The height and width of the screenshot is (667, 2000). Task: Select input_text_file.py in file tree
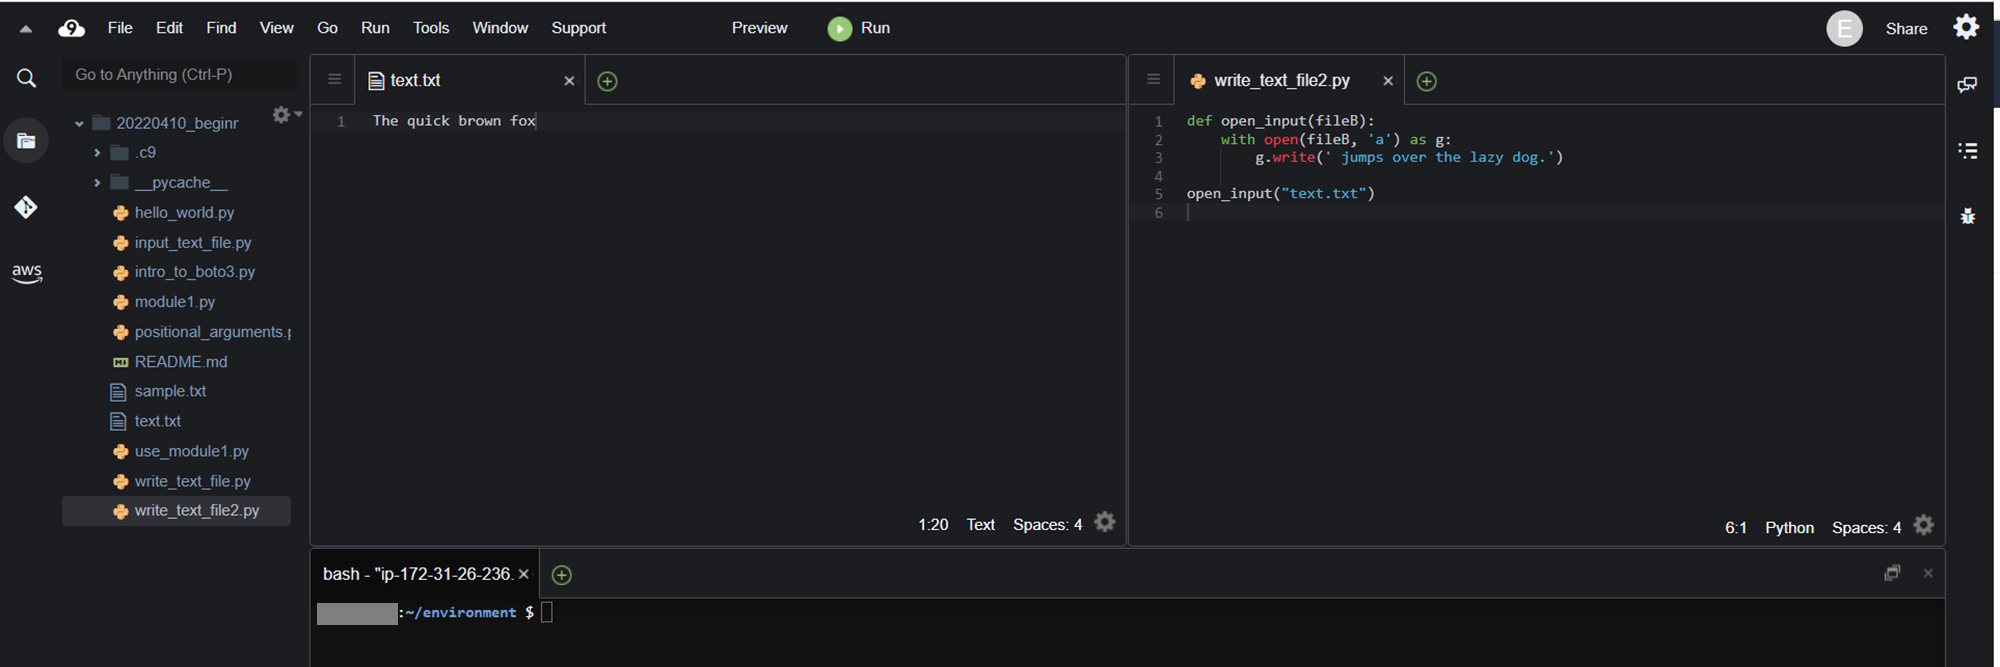pyautogui.click(x=193, y=243)
